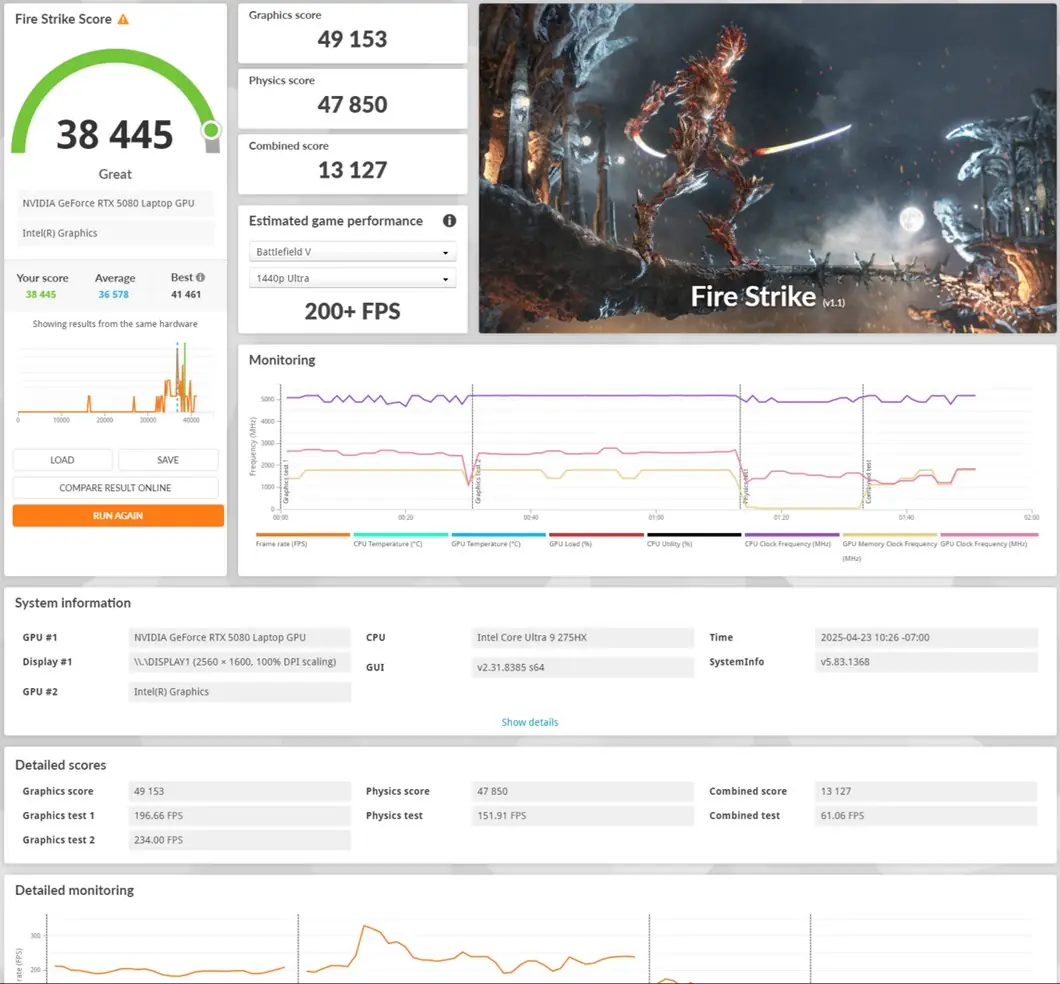Click the info icon next to Estimated game performance
This screenshot has width=1060, height=984.
click(x=449, y=221)
